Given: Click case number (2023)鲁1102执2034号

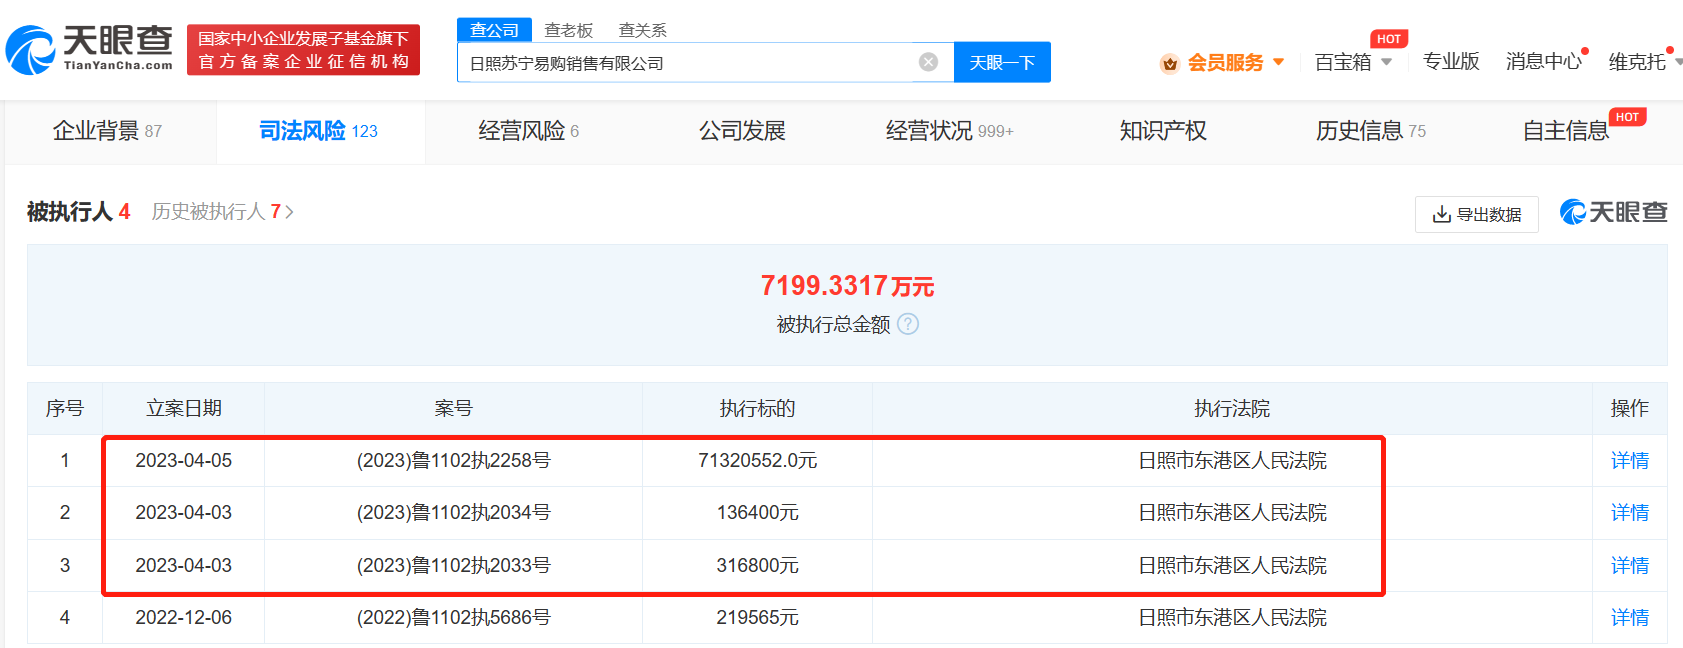Looking at the screenshot, I should 453,513.
